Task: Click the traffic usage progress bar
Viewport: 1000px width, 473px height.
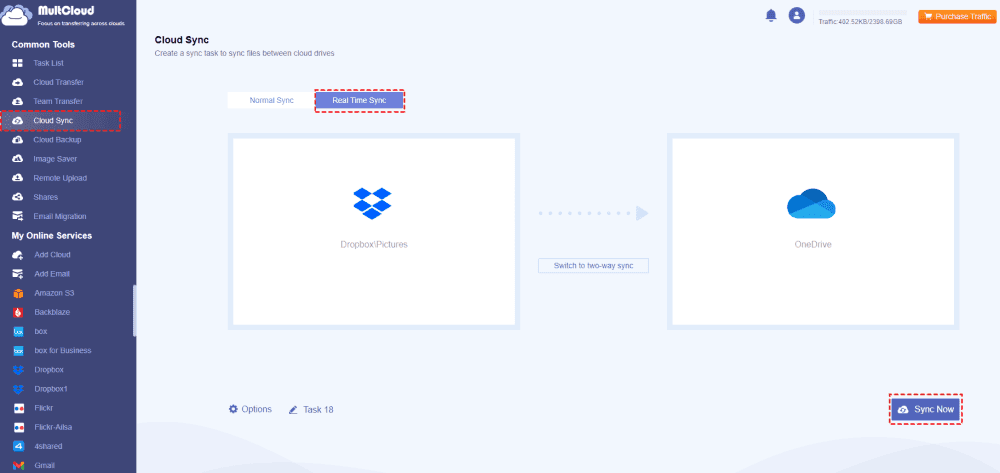Action: [x=863, y=12]
